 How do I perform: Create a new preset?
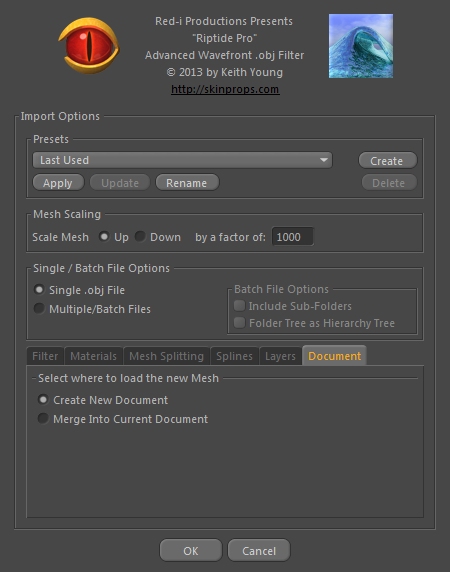click(387, 161)
